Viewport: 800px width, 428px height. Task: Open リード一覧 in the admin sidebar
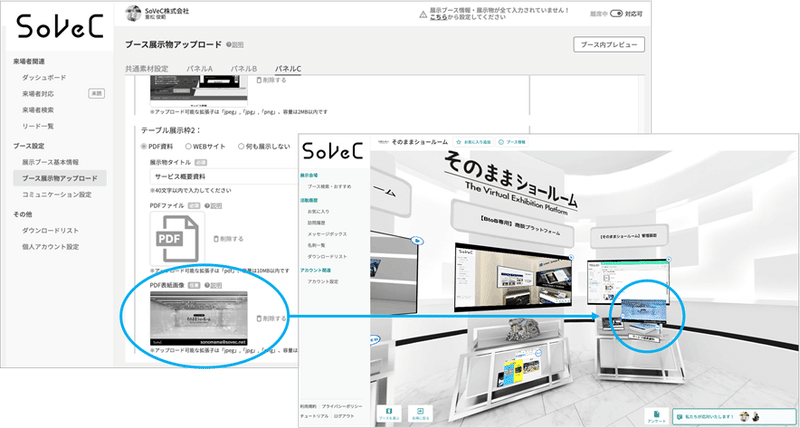(38, 126)
